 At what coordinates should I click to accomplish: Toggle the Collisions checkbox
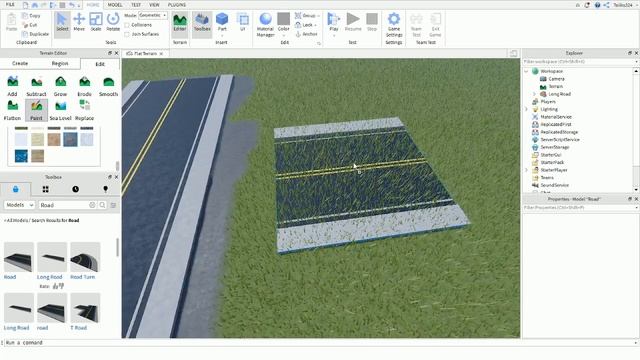[127, 25]
